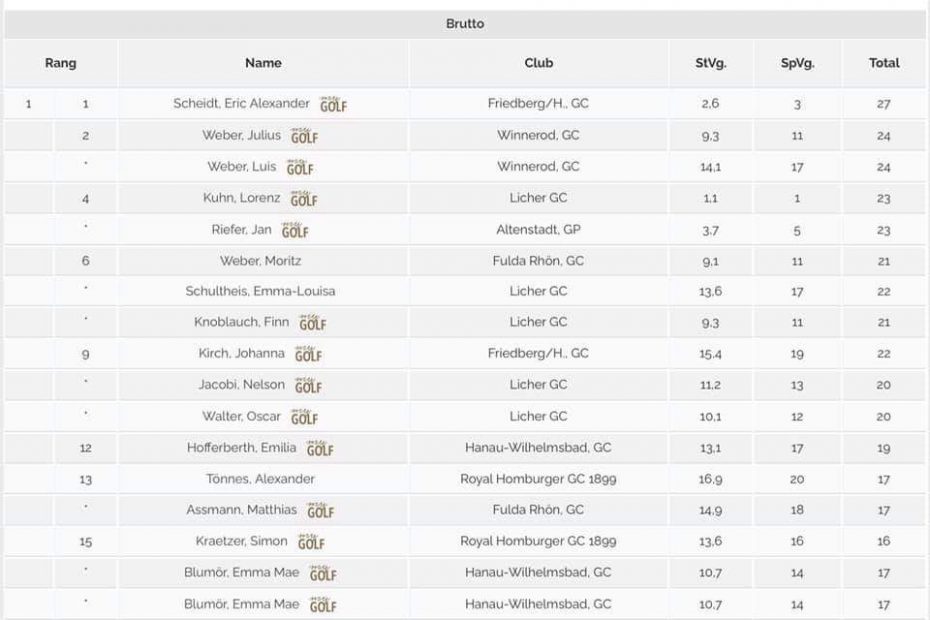930x620 pixels.
Task: Sort by the StVg. column header
Action: [711, 63]
